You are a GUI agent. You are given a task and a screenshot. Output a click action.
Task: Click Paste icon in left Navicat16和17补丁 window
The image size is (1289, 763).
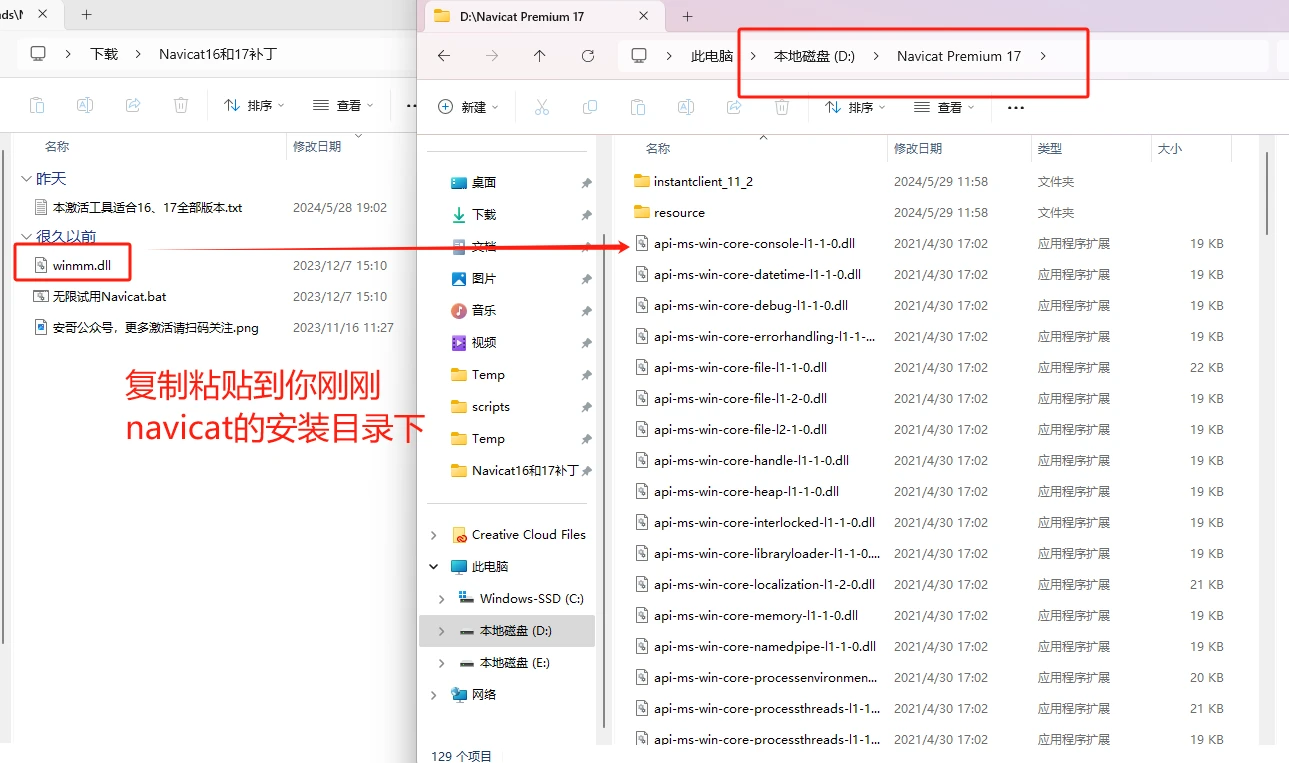[x=37, y=105]
